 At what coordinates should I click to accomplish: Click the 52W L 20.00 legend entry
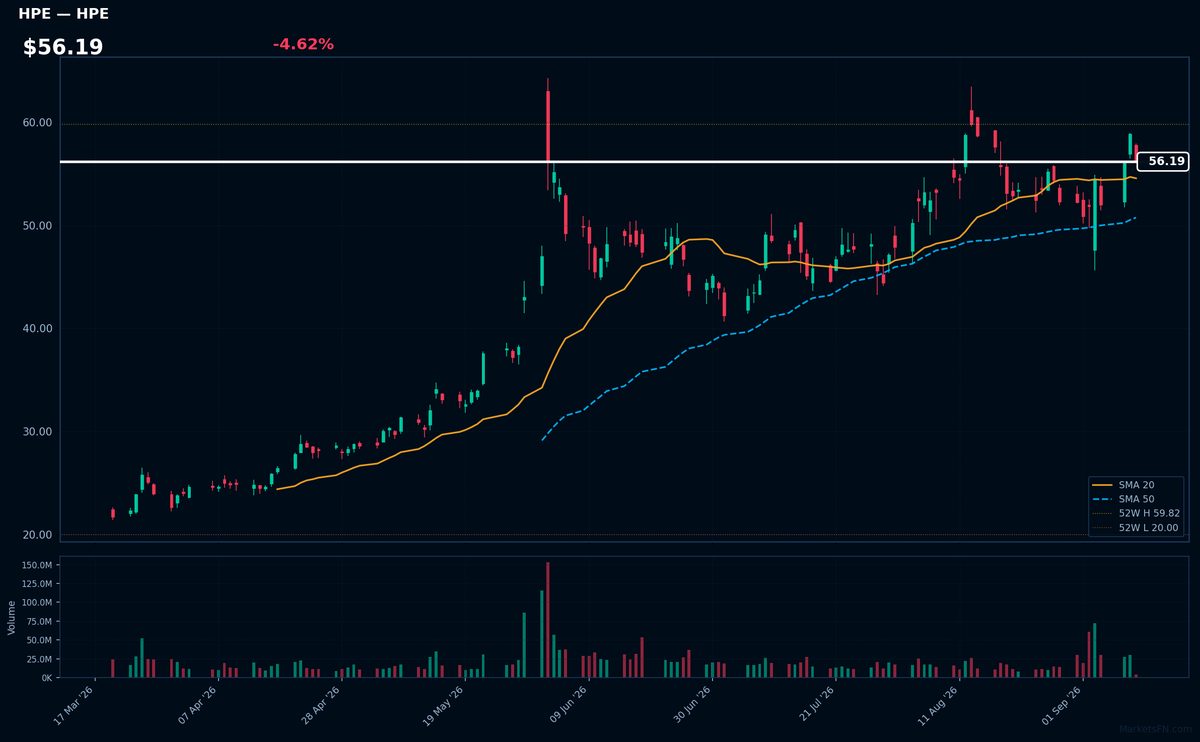pyautogui.click(x=1136, y=527)
